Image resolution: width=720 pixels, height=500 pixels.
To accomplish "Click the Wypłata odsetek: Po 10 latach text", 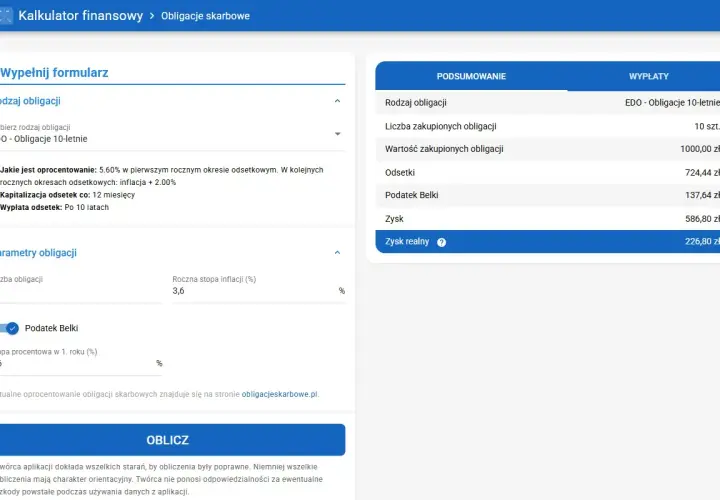I will pyautogui.click(x=54, y=208).
